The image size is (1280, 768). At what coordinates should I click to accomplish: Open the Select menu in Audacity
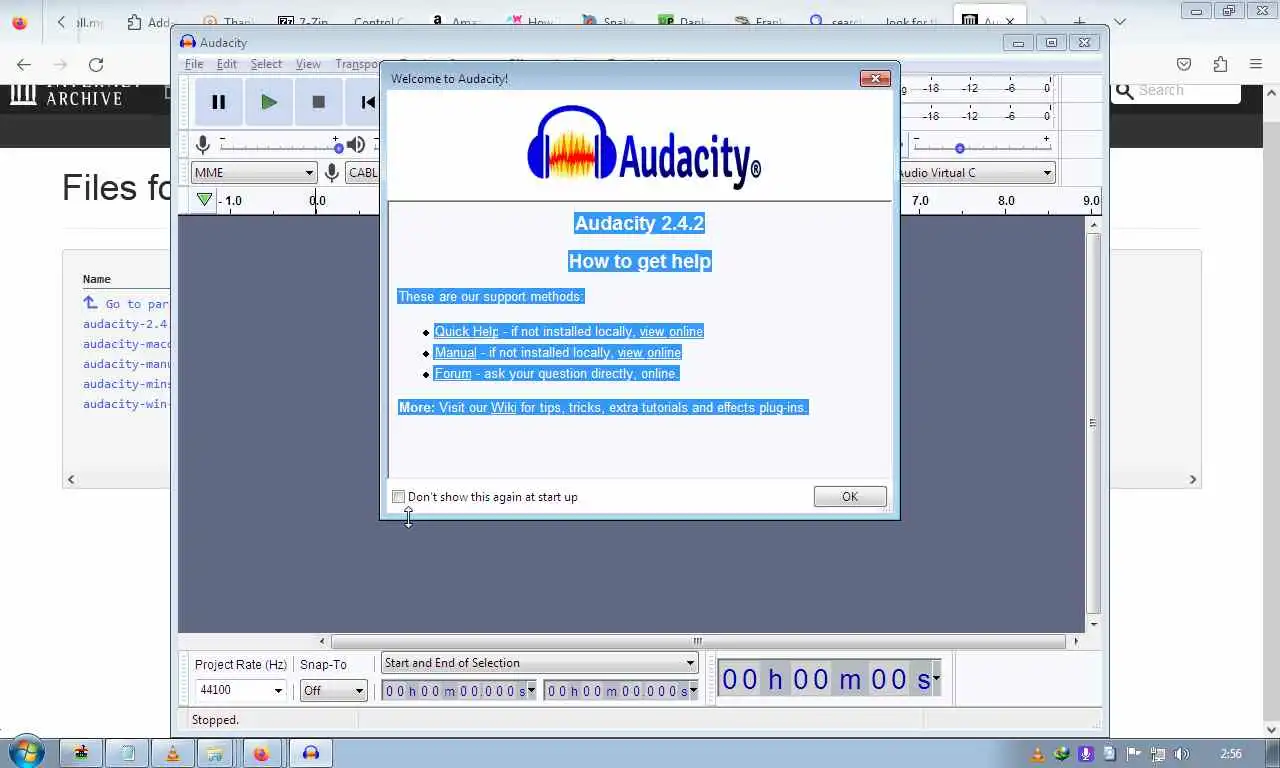point(266,64)
